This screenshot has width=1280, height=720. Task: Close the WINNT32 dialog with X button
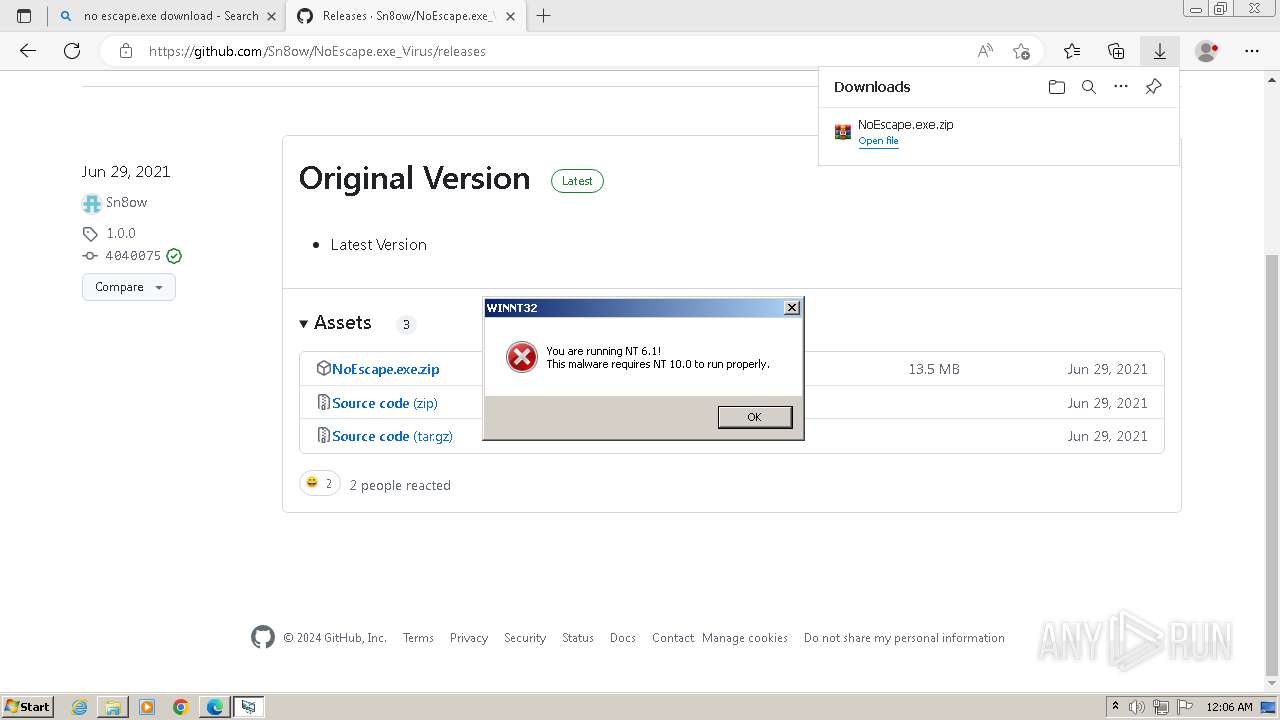pyautogui.click(x=792, y=308)
